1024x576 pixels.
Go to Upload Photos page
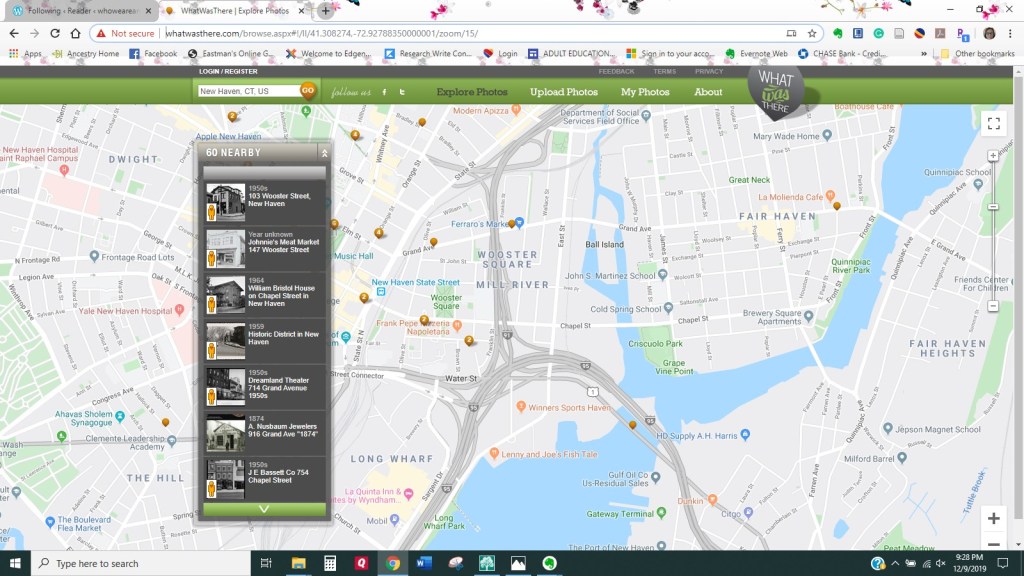[x=564, y=92]
